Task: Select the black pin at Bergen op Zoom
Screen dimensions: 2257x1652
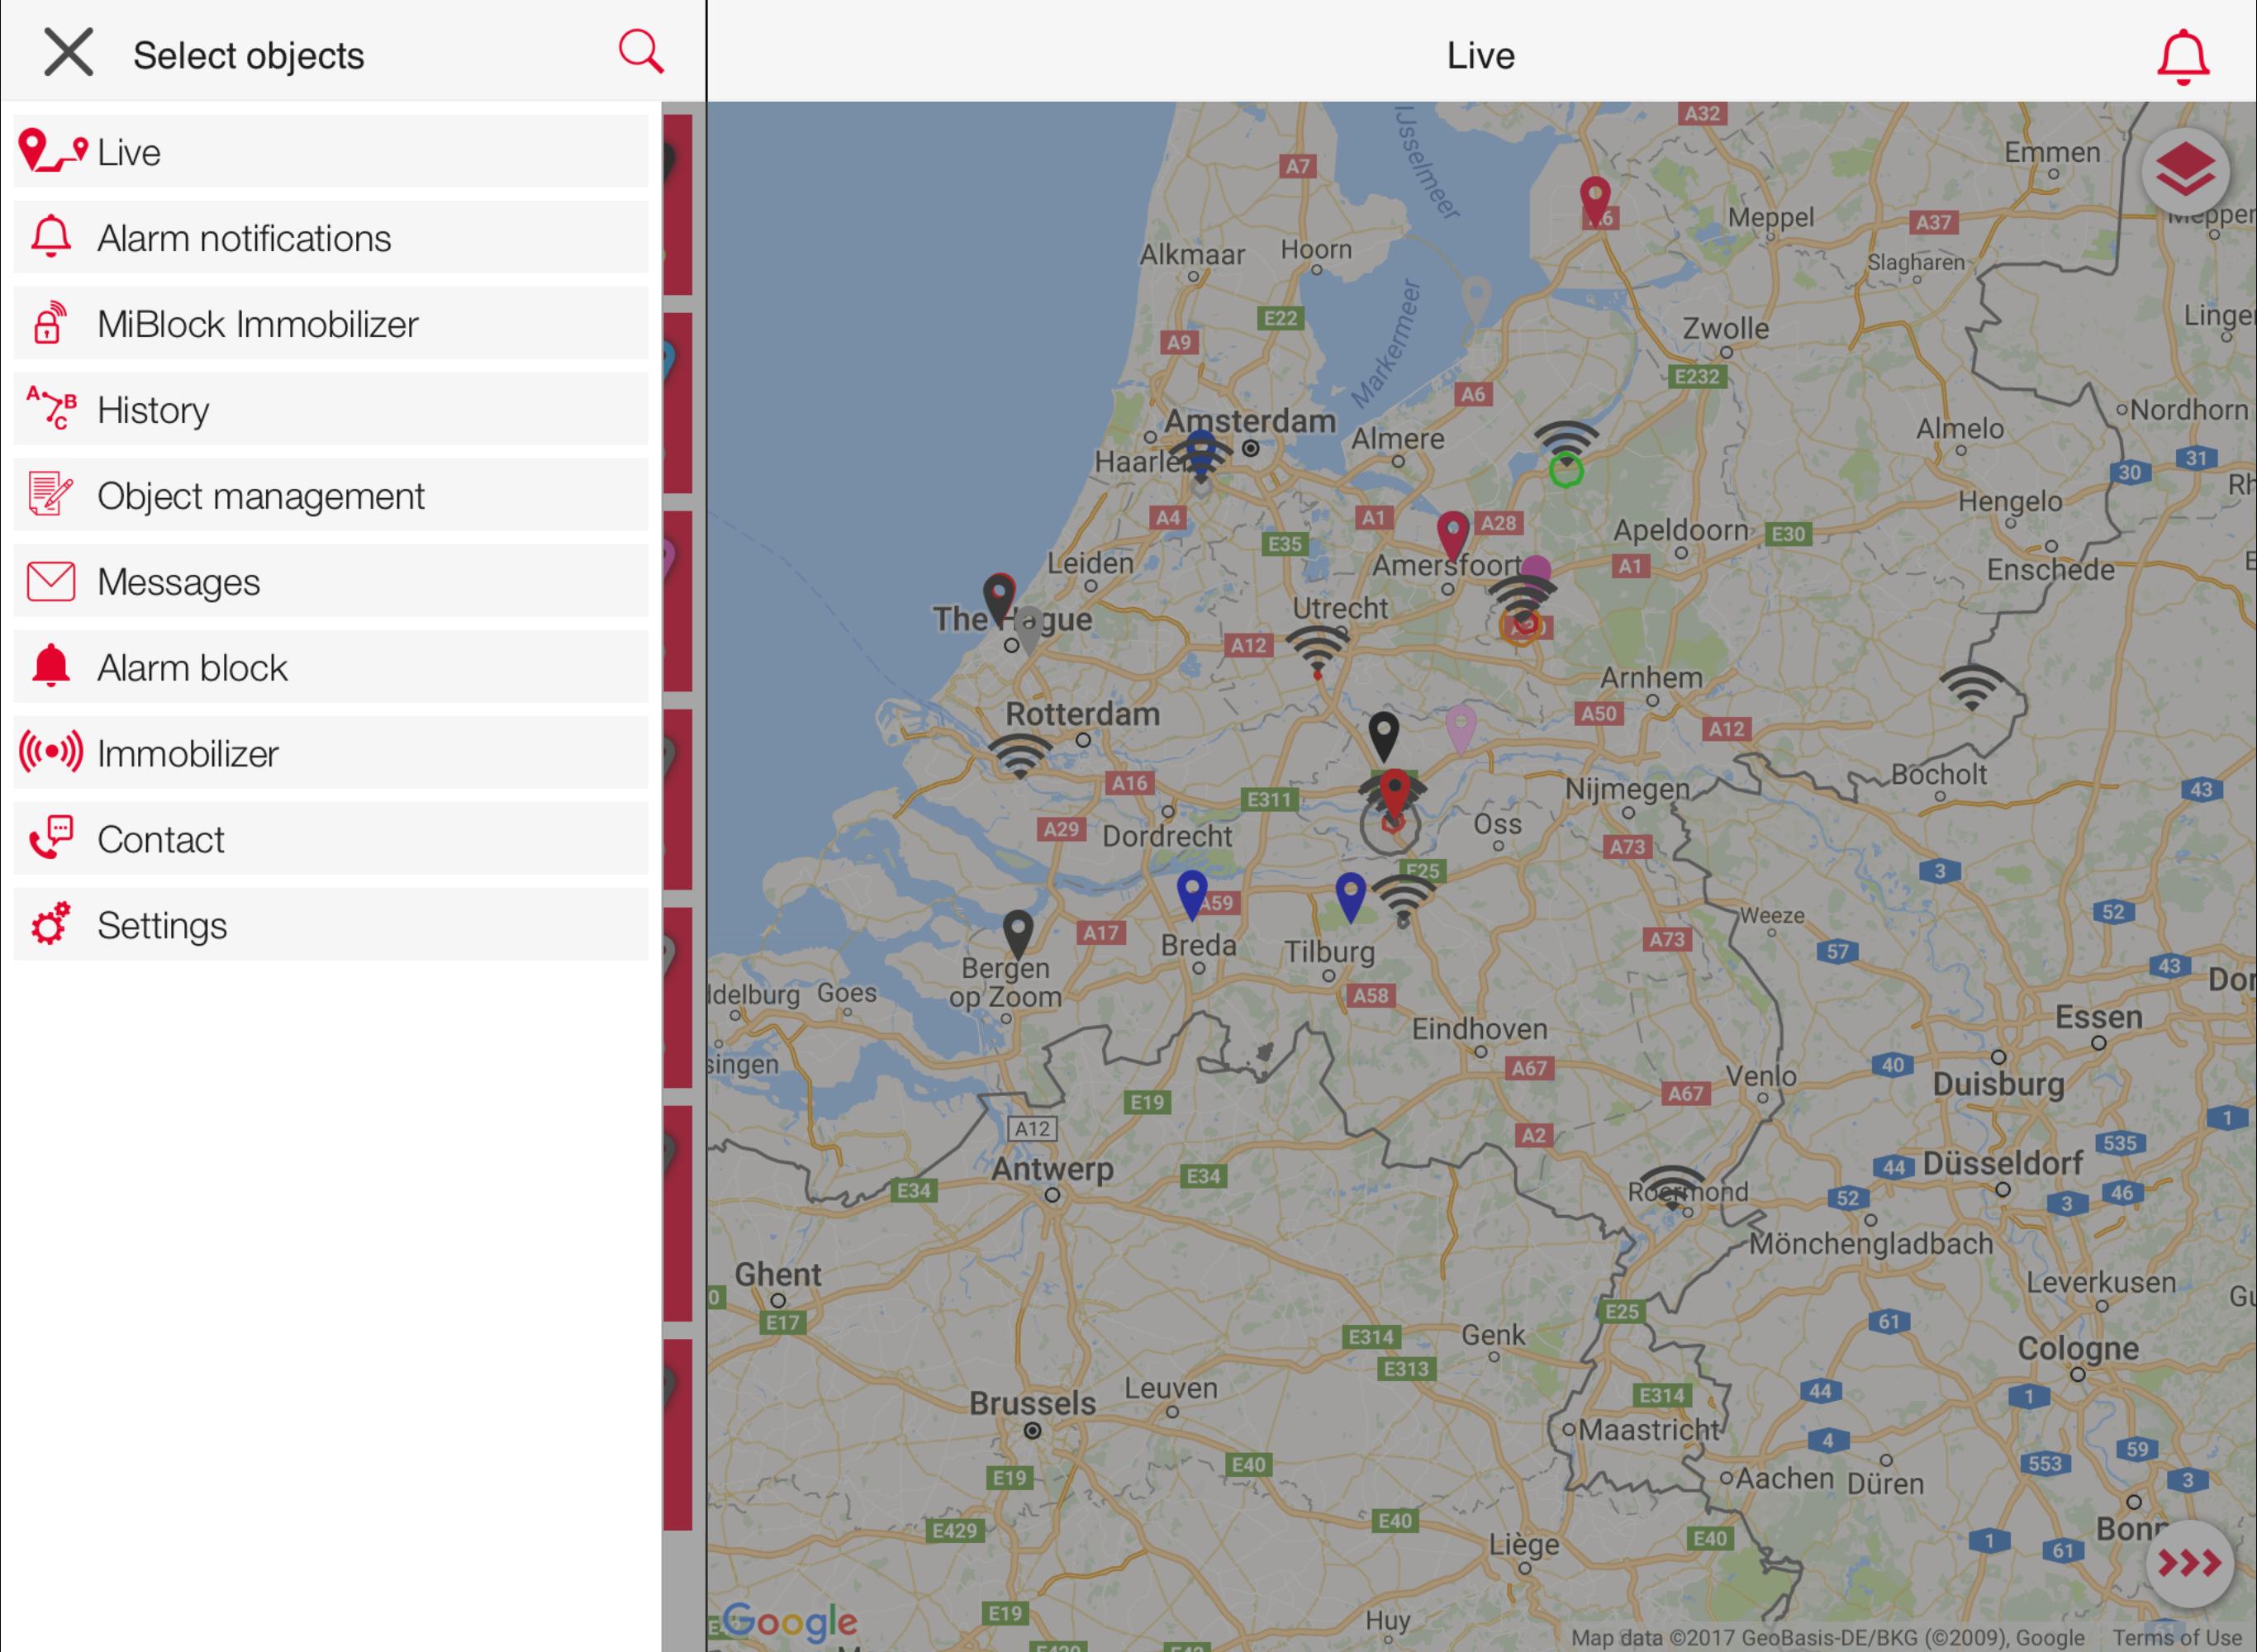Action: tap(1018, 935)
